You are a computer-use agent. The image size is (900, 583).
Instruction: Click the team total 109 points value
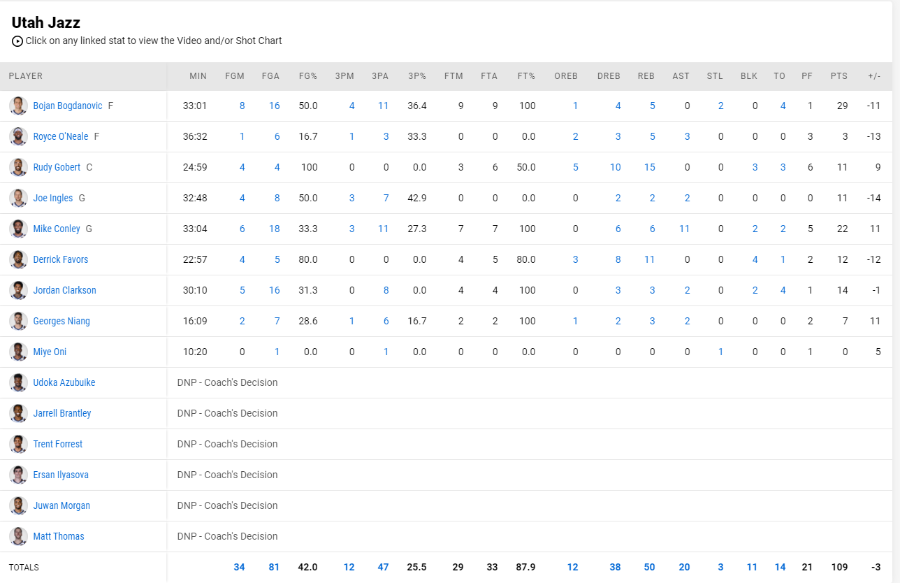tap(839, 567)
